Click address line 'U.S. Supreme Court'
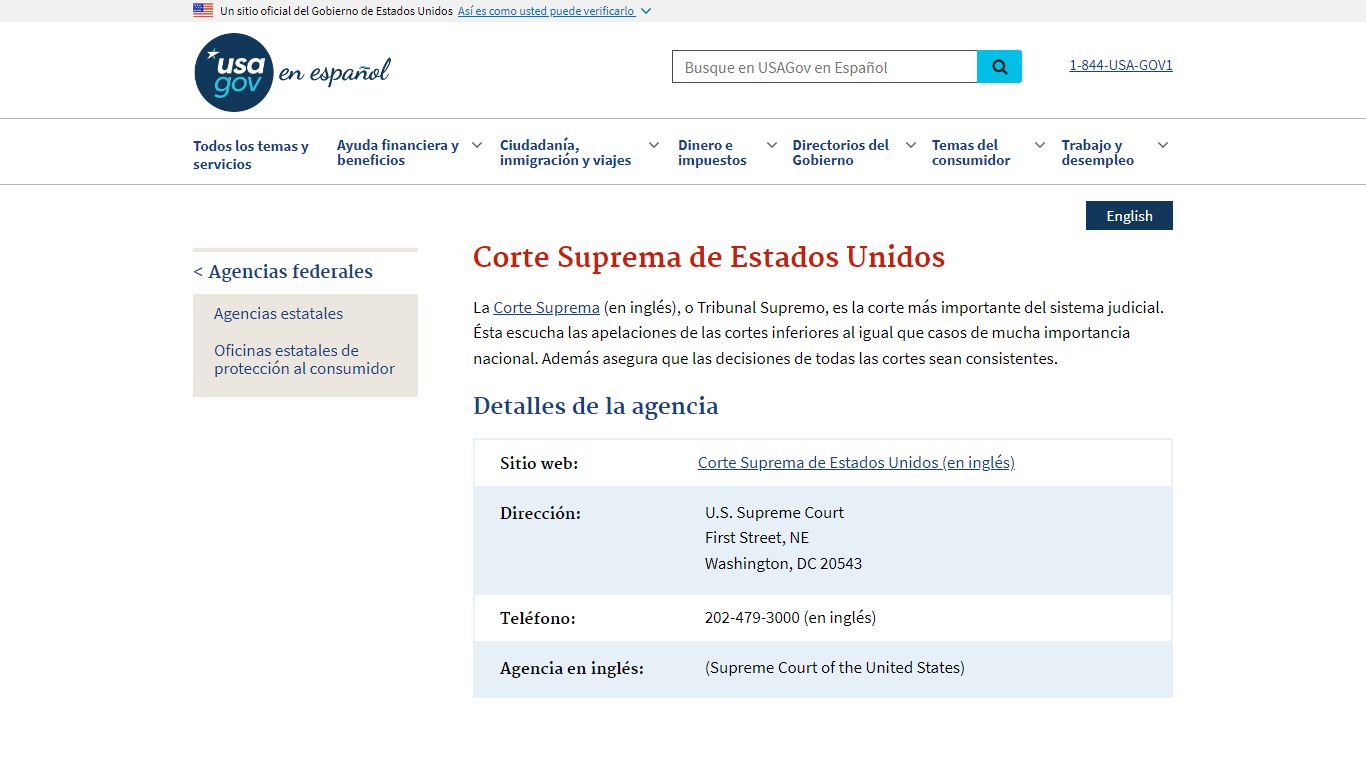This screenshot has height=768, width=1366. click(x=774, y=512)
